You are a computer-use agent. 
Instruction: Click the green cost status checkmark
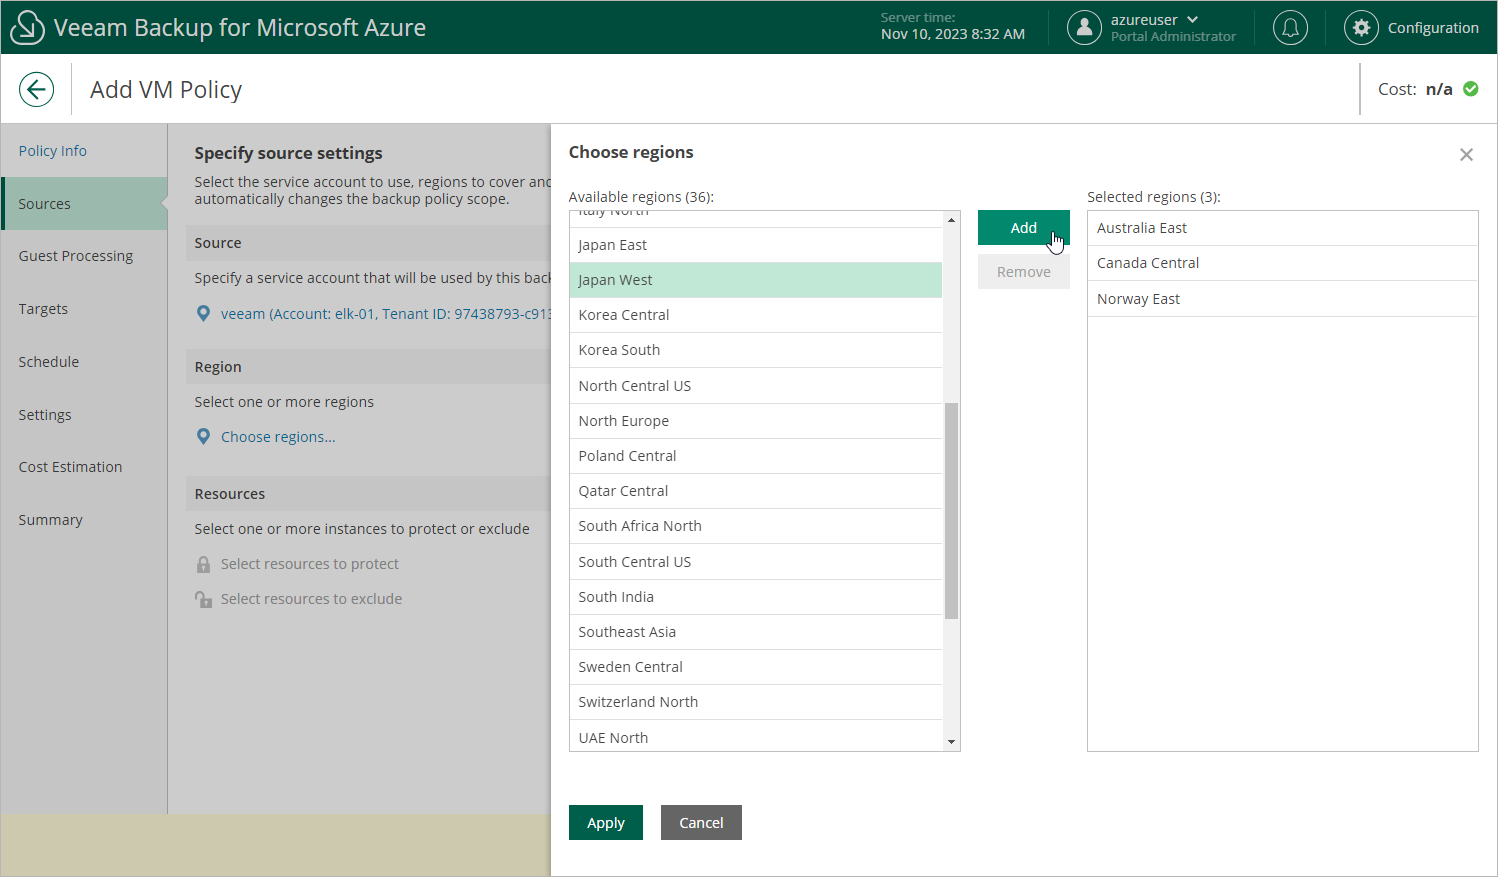coord(1471,89)
